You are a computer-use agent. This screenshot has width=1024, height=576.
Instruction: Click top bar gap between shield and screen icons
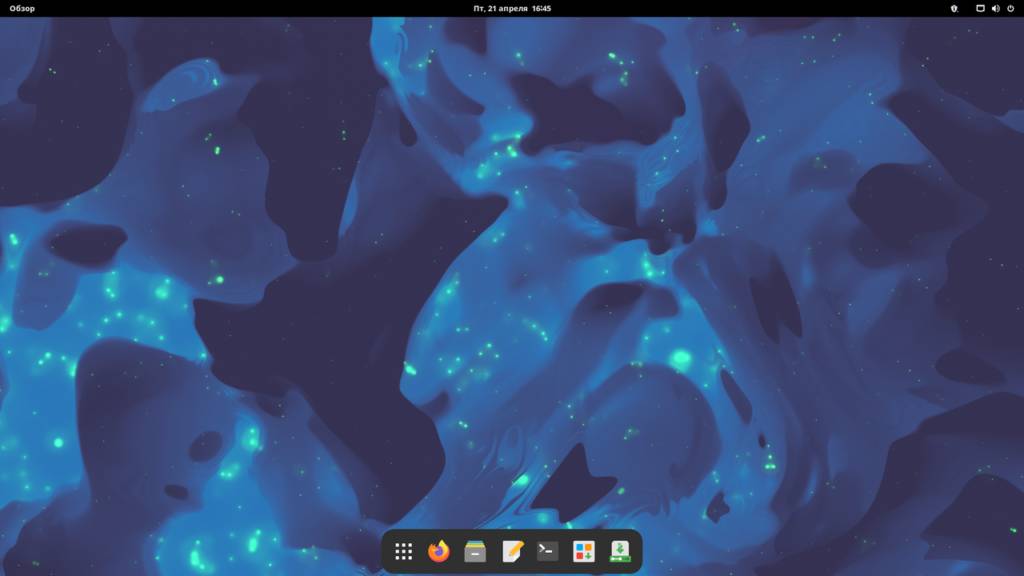tap(967, 8)
